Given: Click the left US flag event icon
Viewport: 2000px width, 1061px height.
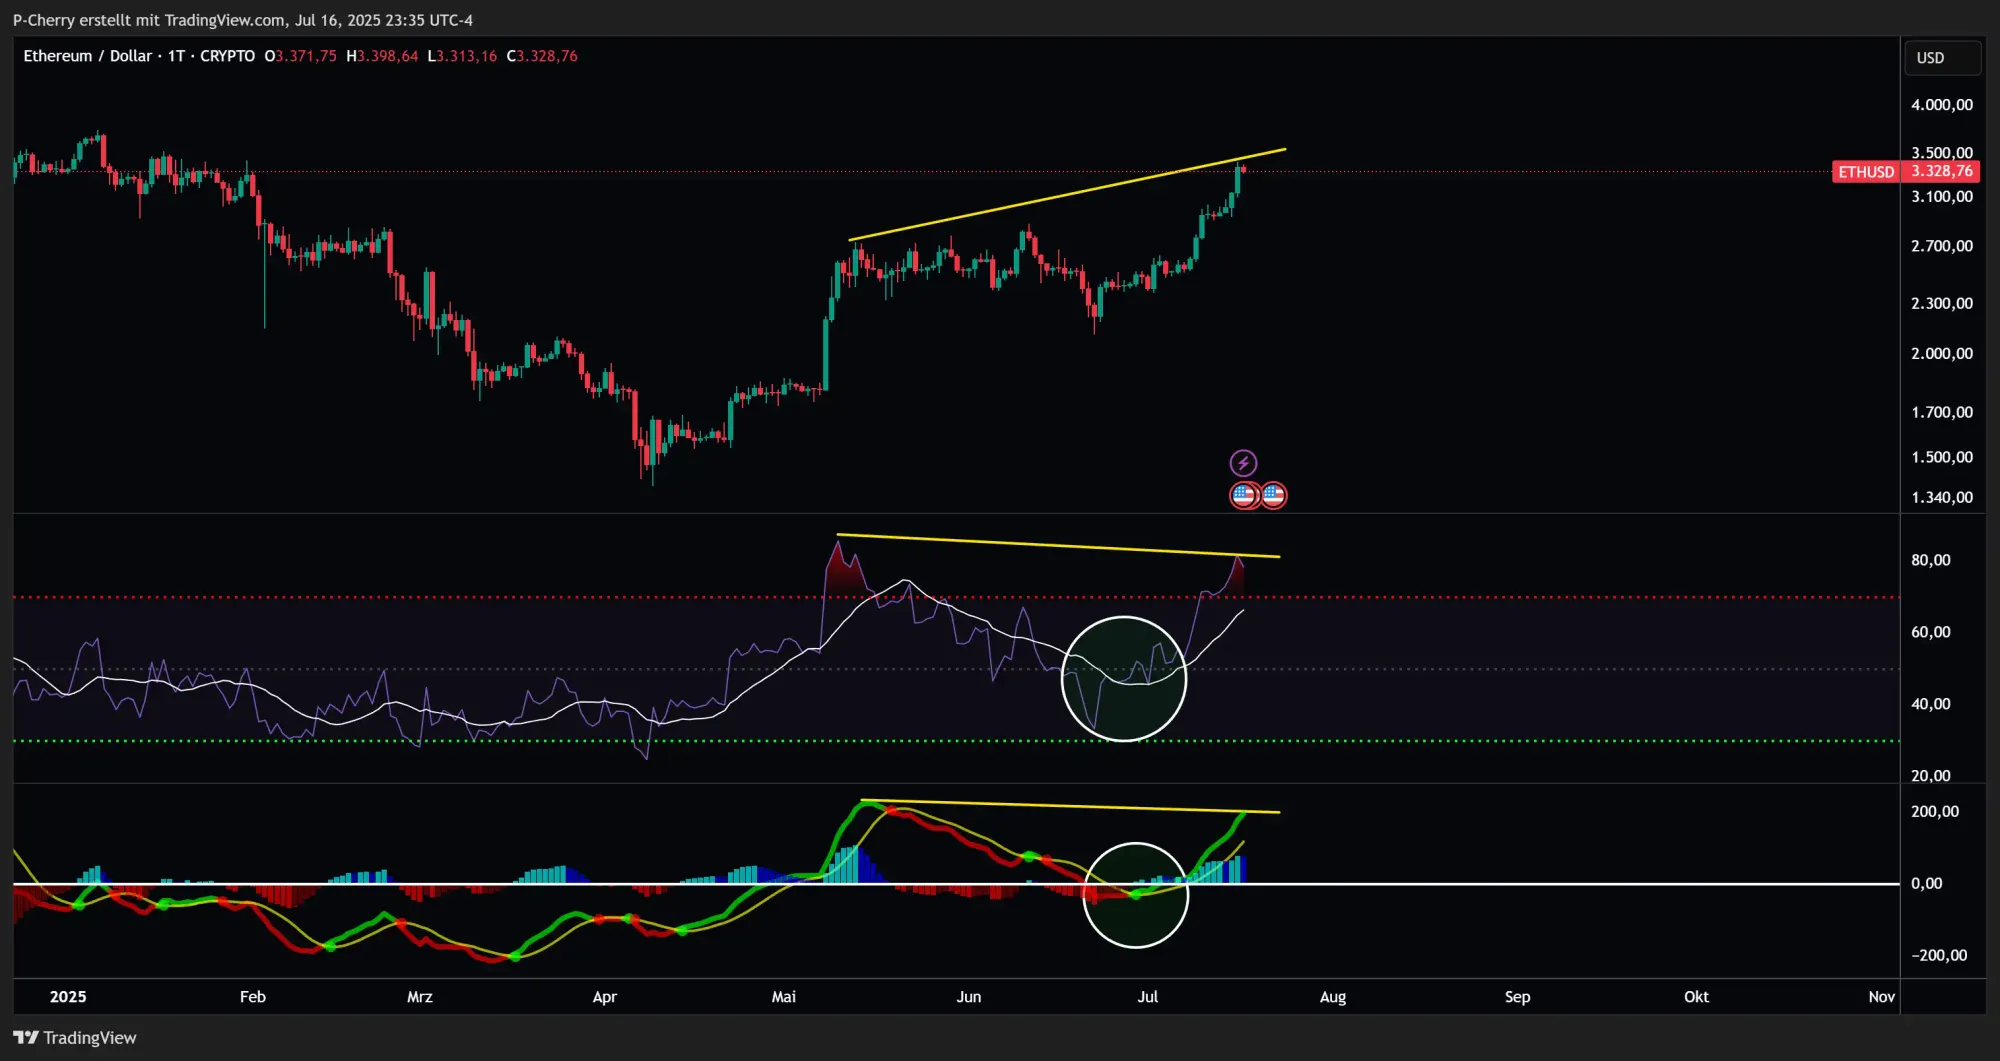Looking at the screenshot, I should [1244, 495].
